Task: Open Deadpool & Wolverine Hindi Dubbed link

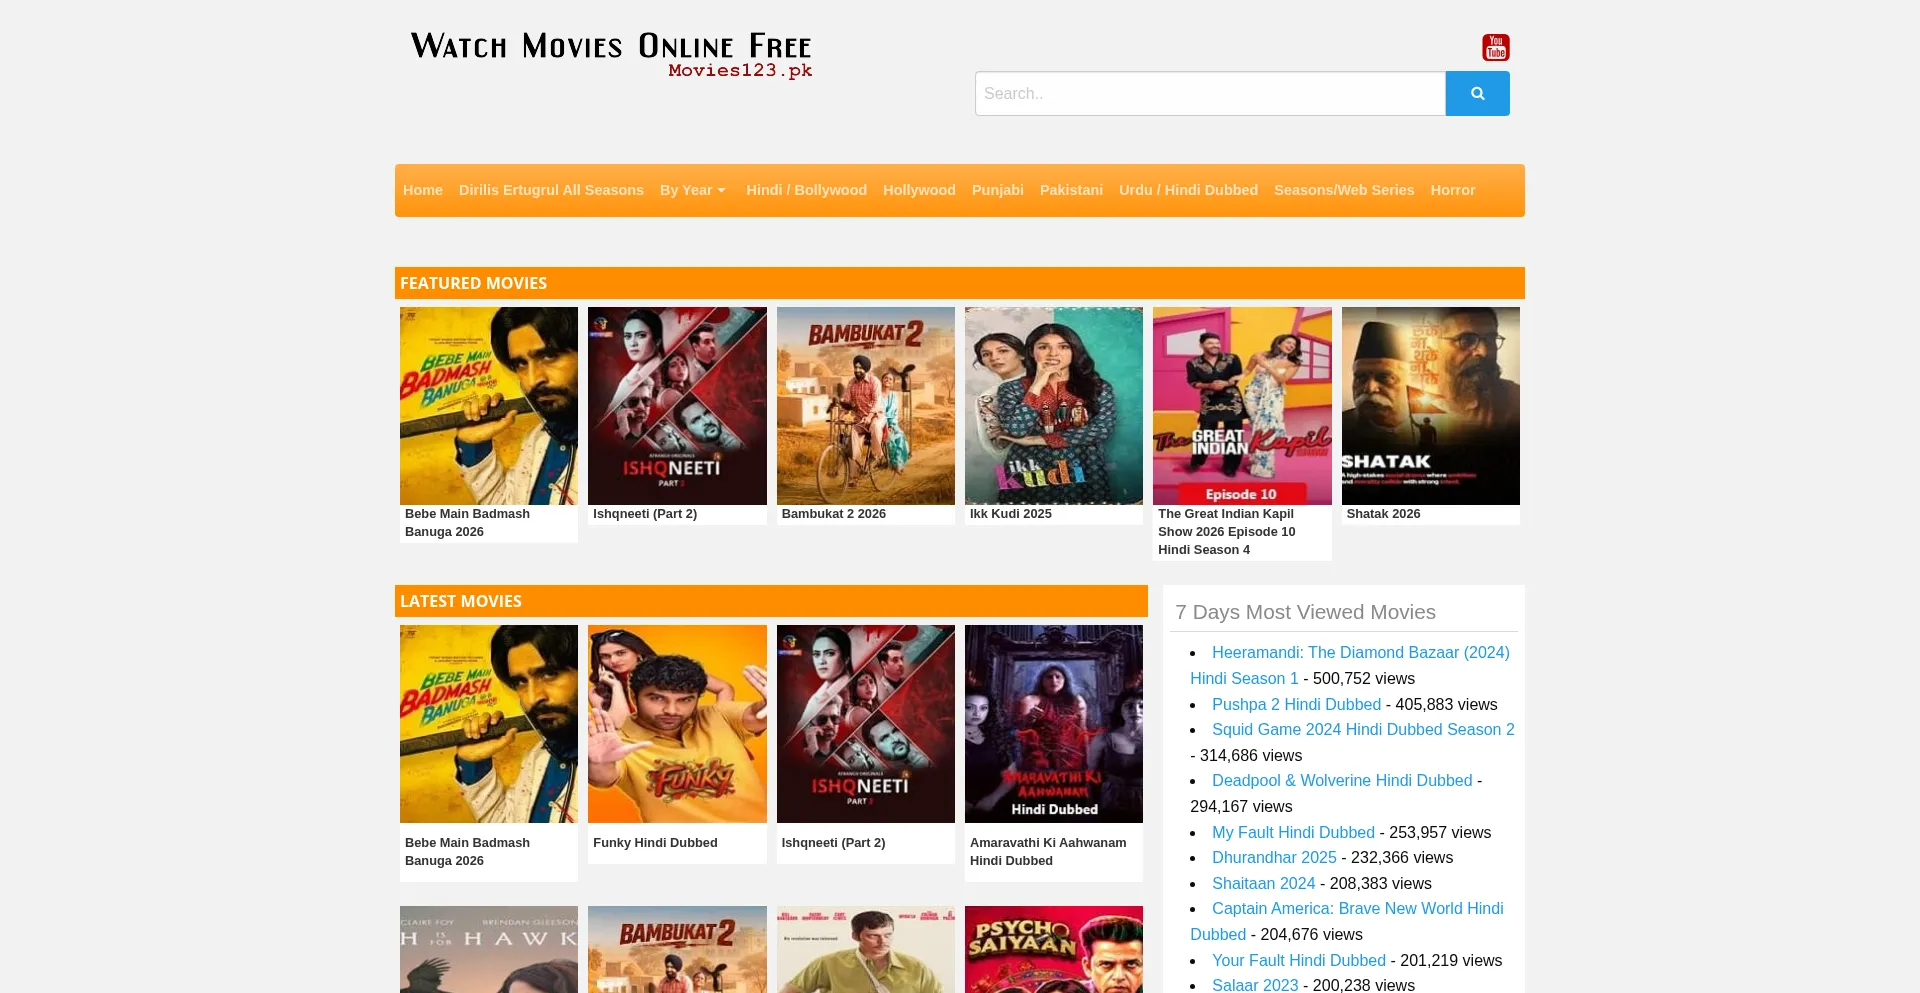Action: point(1342,781)
